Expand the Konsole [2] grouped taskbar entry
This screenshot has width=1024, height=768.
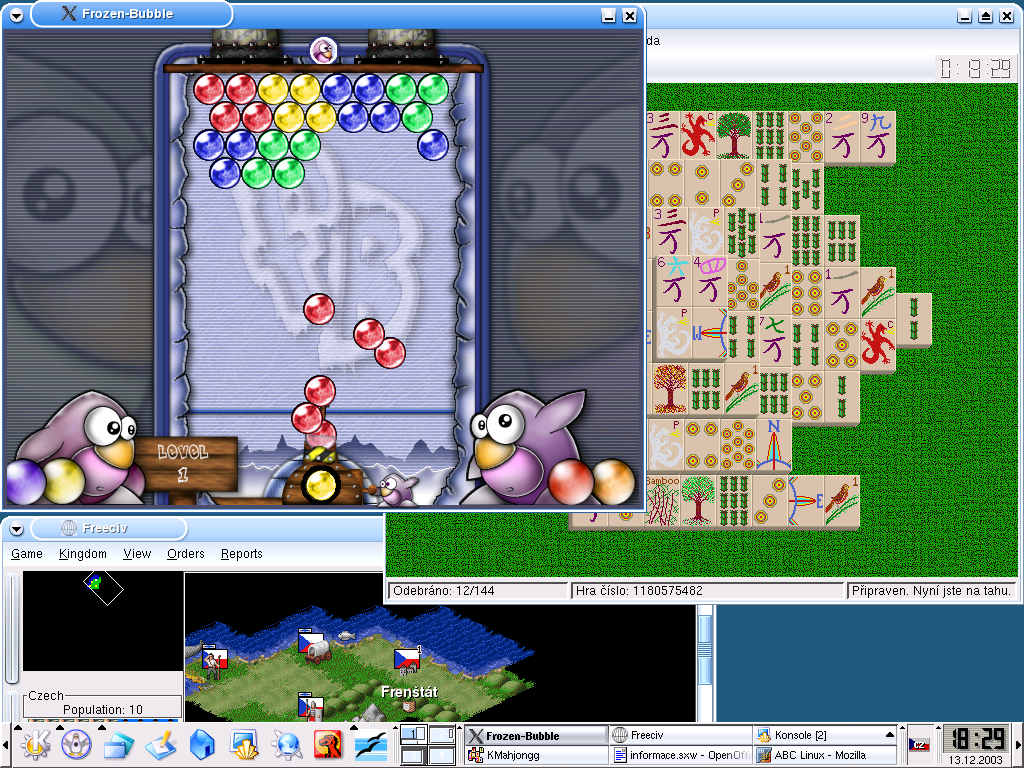[x=825, y=735]
